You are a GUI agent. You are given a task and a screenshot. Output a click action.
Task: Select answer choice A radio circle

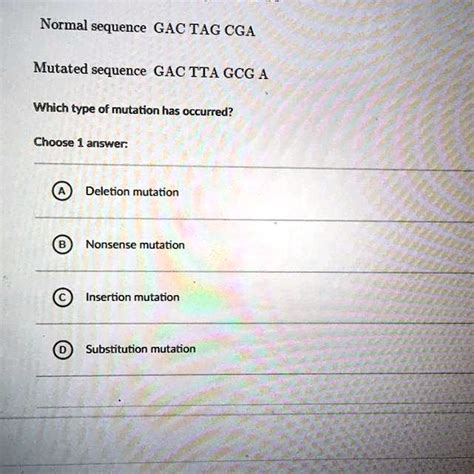(62, 192)
